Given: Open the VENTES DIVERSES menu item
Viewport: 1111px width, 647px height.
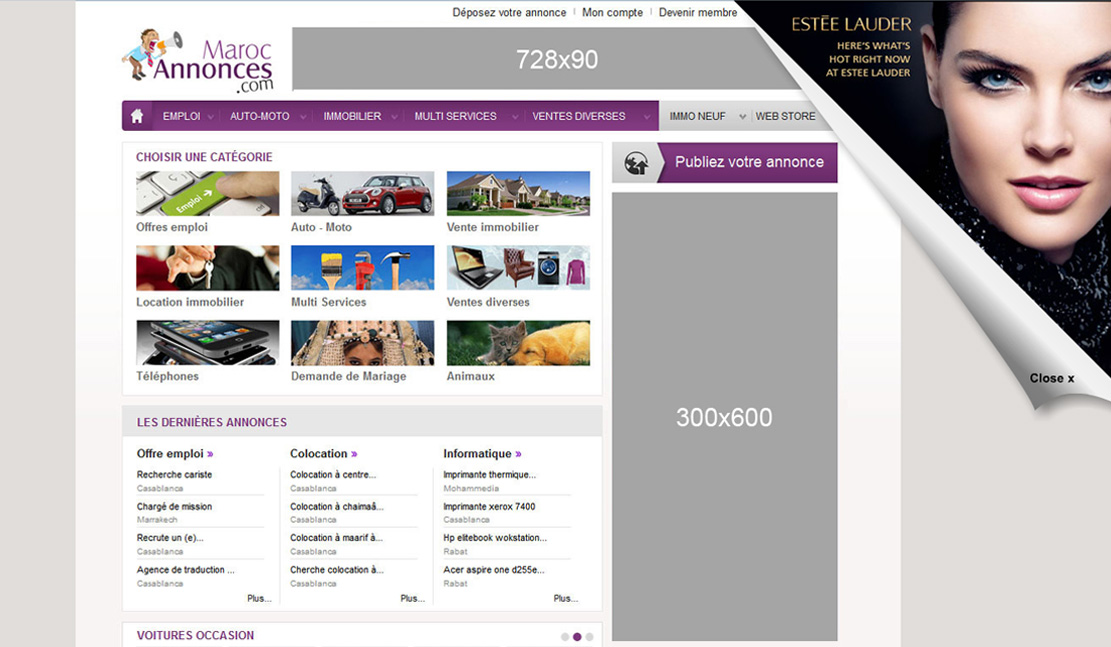Looking at the screenshot, I should coord(584,116).
